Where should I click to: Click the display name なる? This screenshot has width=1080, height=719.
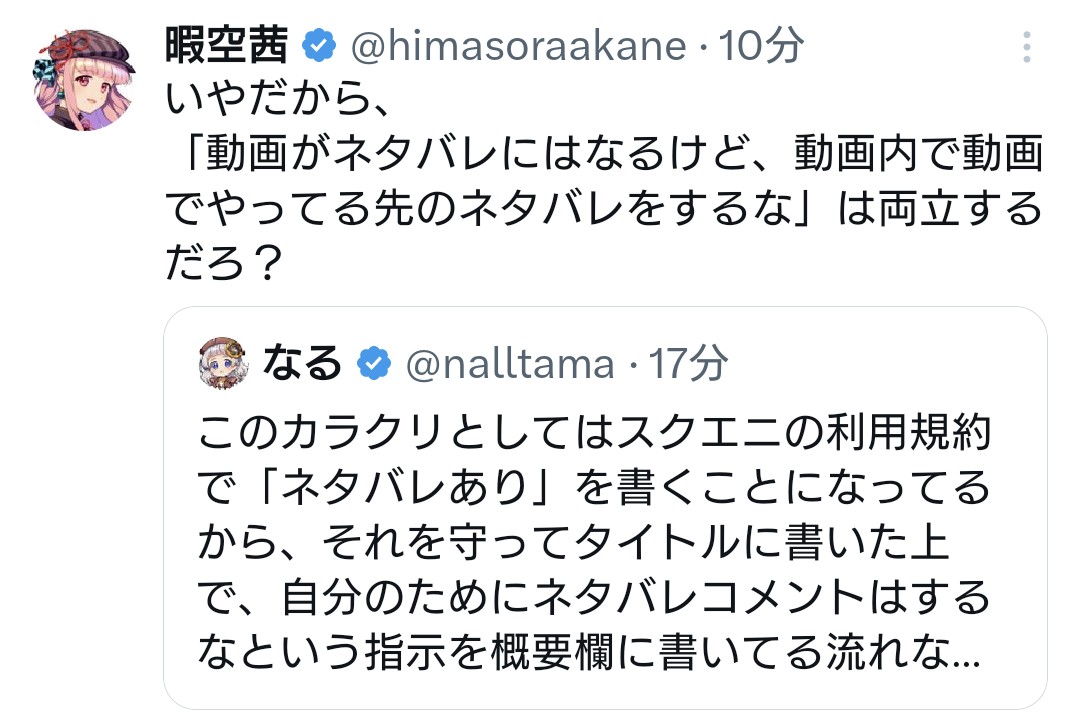click(303, 364)
